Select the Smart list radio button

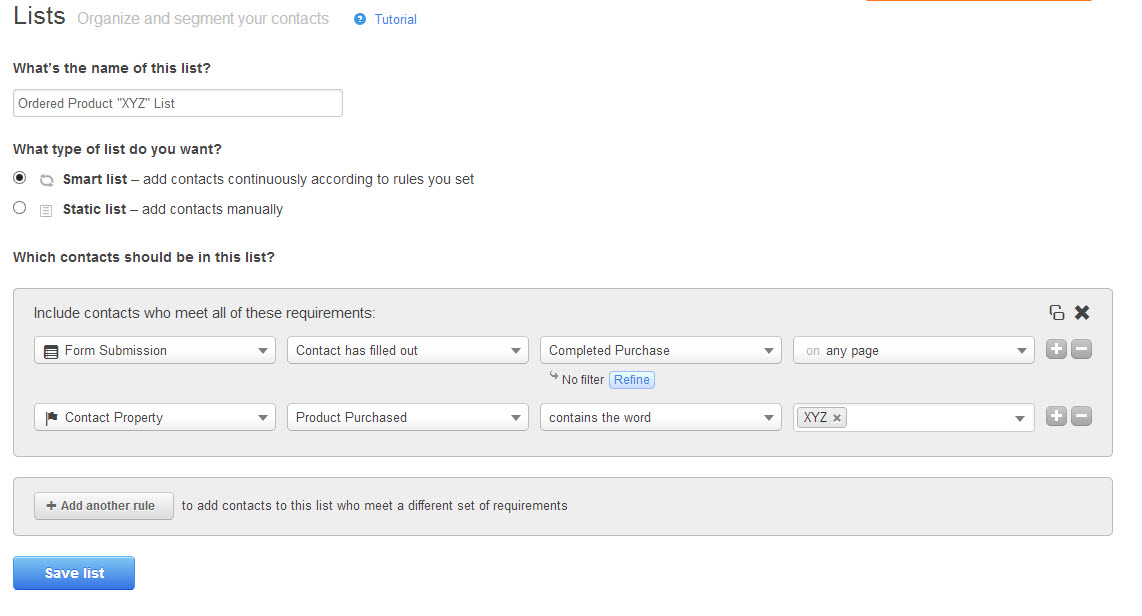click(20, 178)
